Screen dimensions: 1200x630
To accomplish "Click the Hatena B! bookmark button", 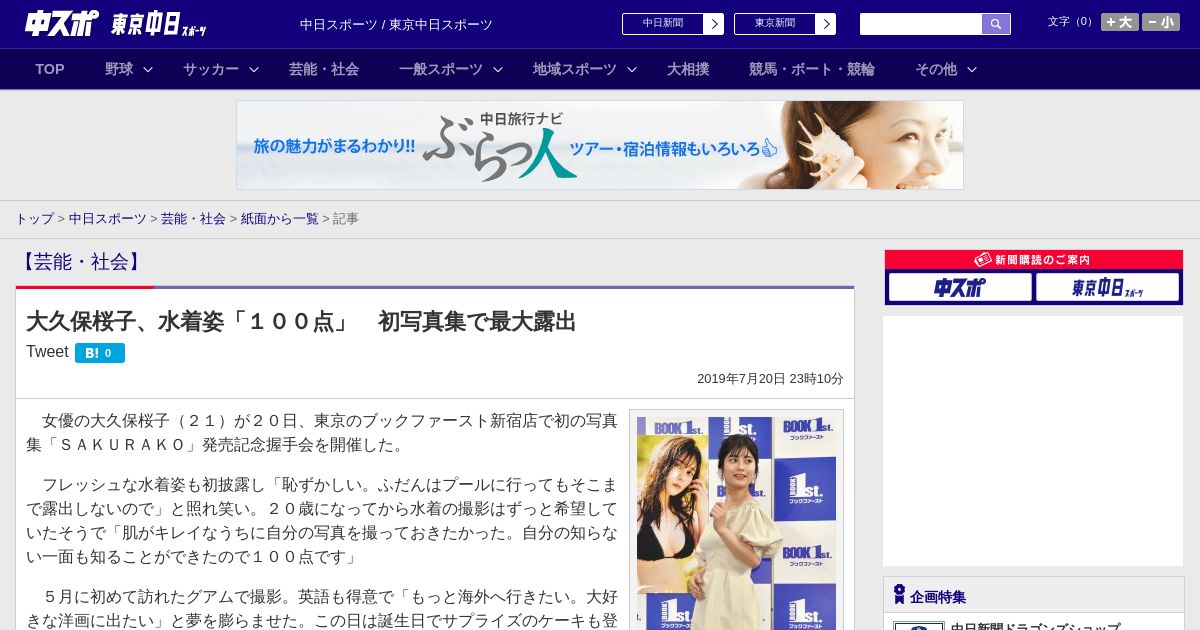I will click(100, 353).
